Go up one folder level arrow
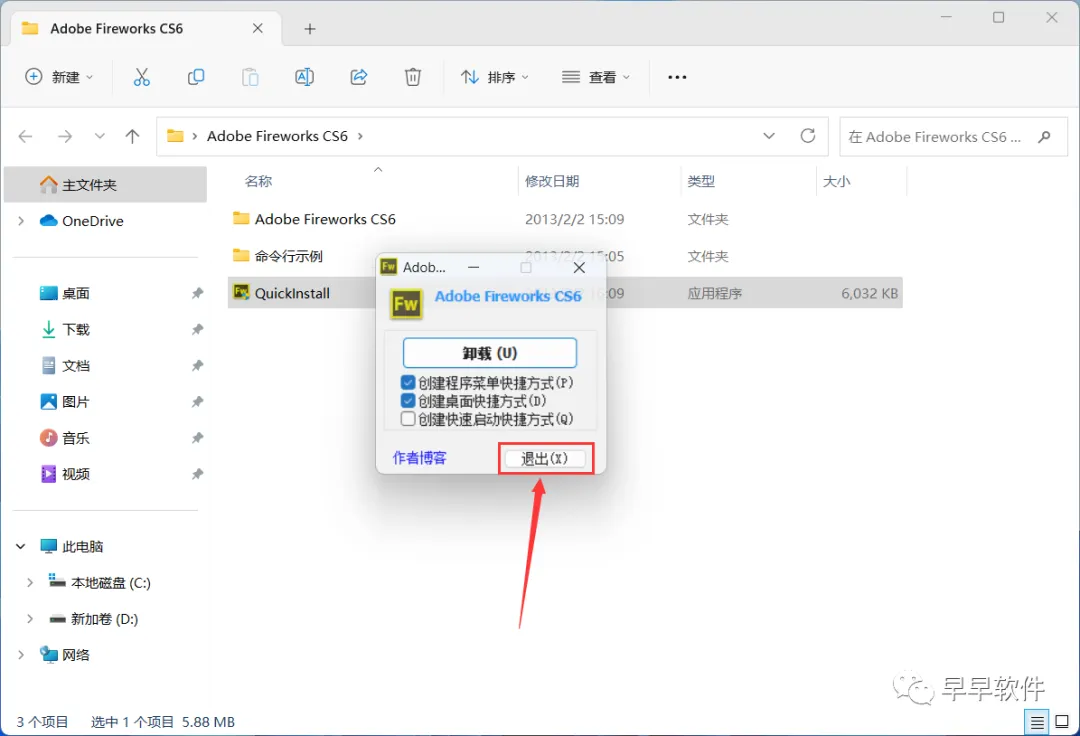The height and width of the screenshot is (736, 1080). [x=132, y=136]
